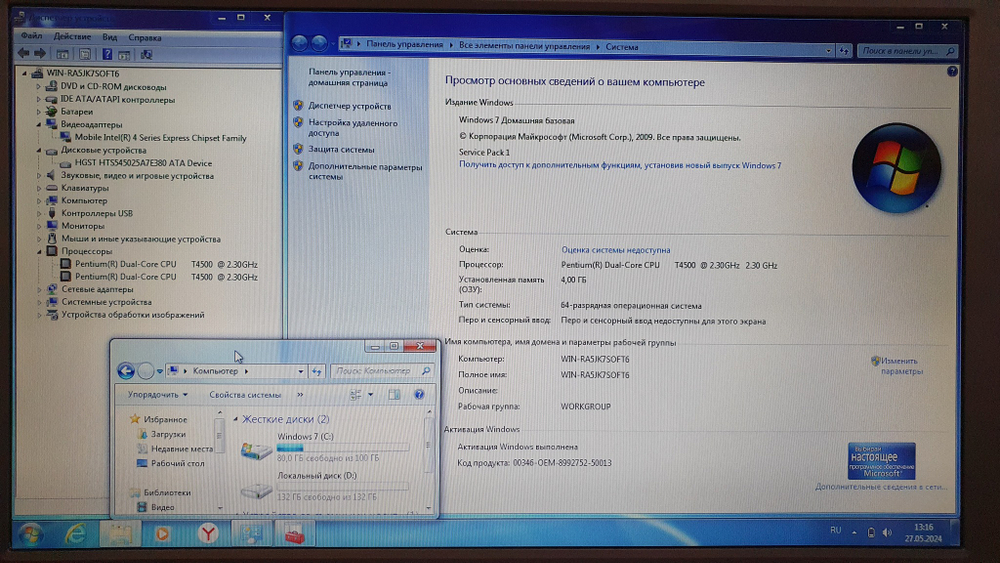Open address bar dropdown in System window
This screenshot has height=563, width=1000.
click(828, 50)
